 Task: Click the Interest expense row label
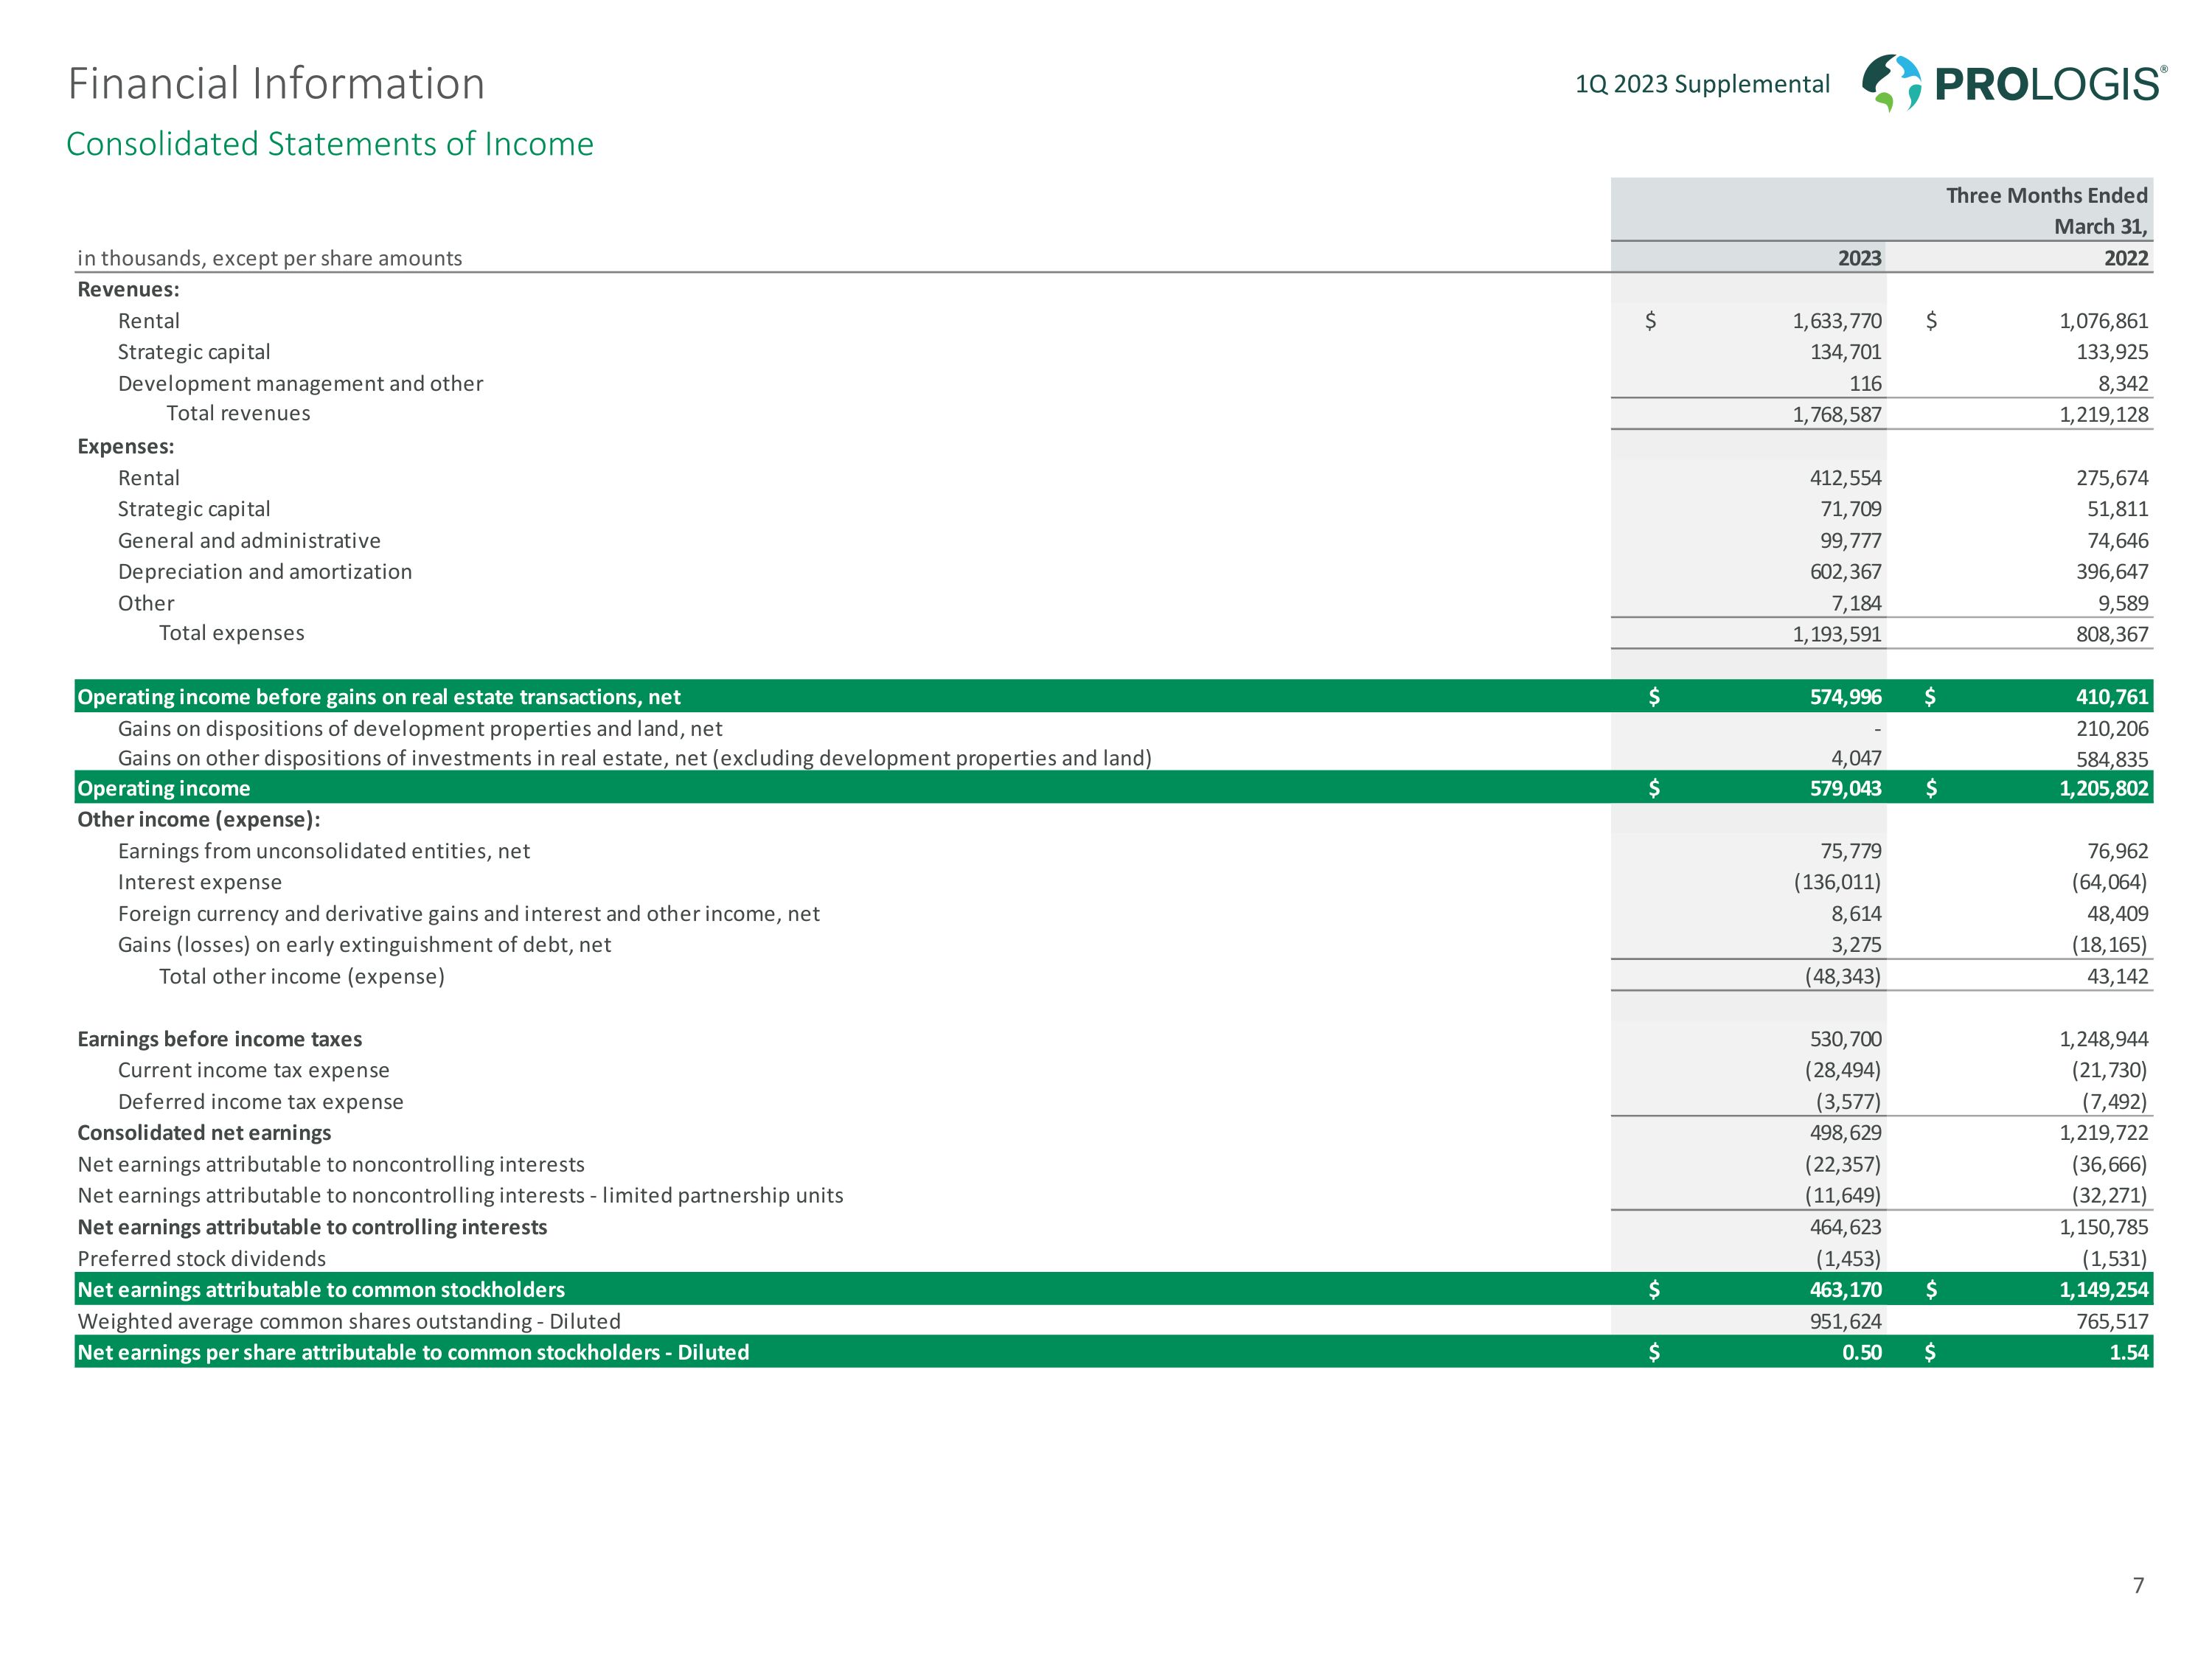click(x=200, y=882)
